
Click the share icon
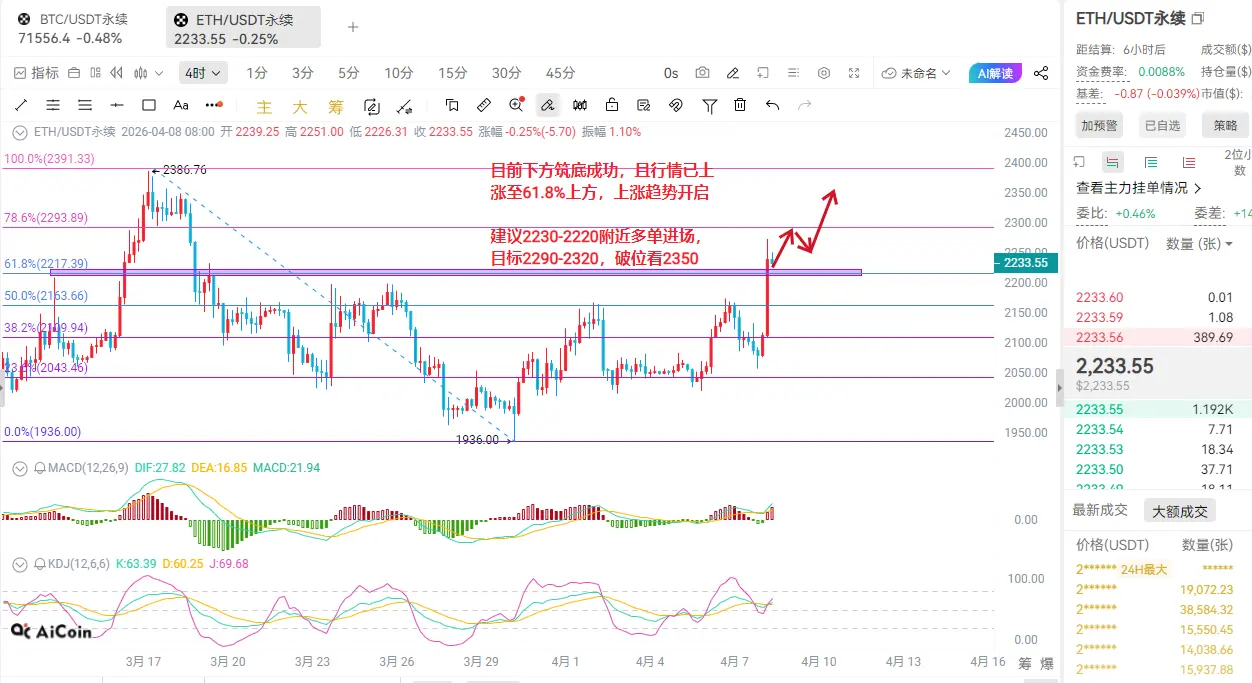click(x=1041, y=73)
